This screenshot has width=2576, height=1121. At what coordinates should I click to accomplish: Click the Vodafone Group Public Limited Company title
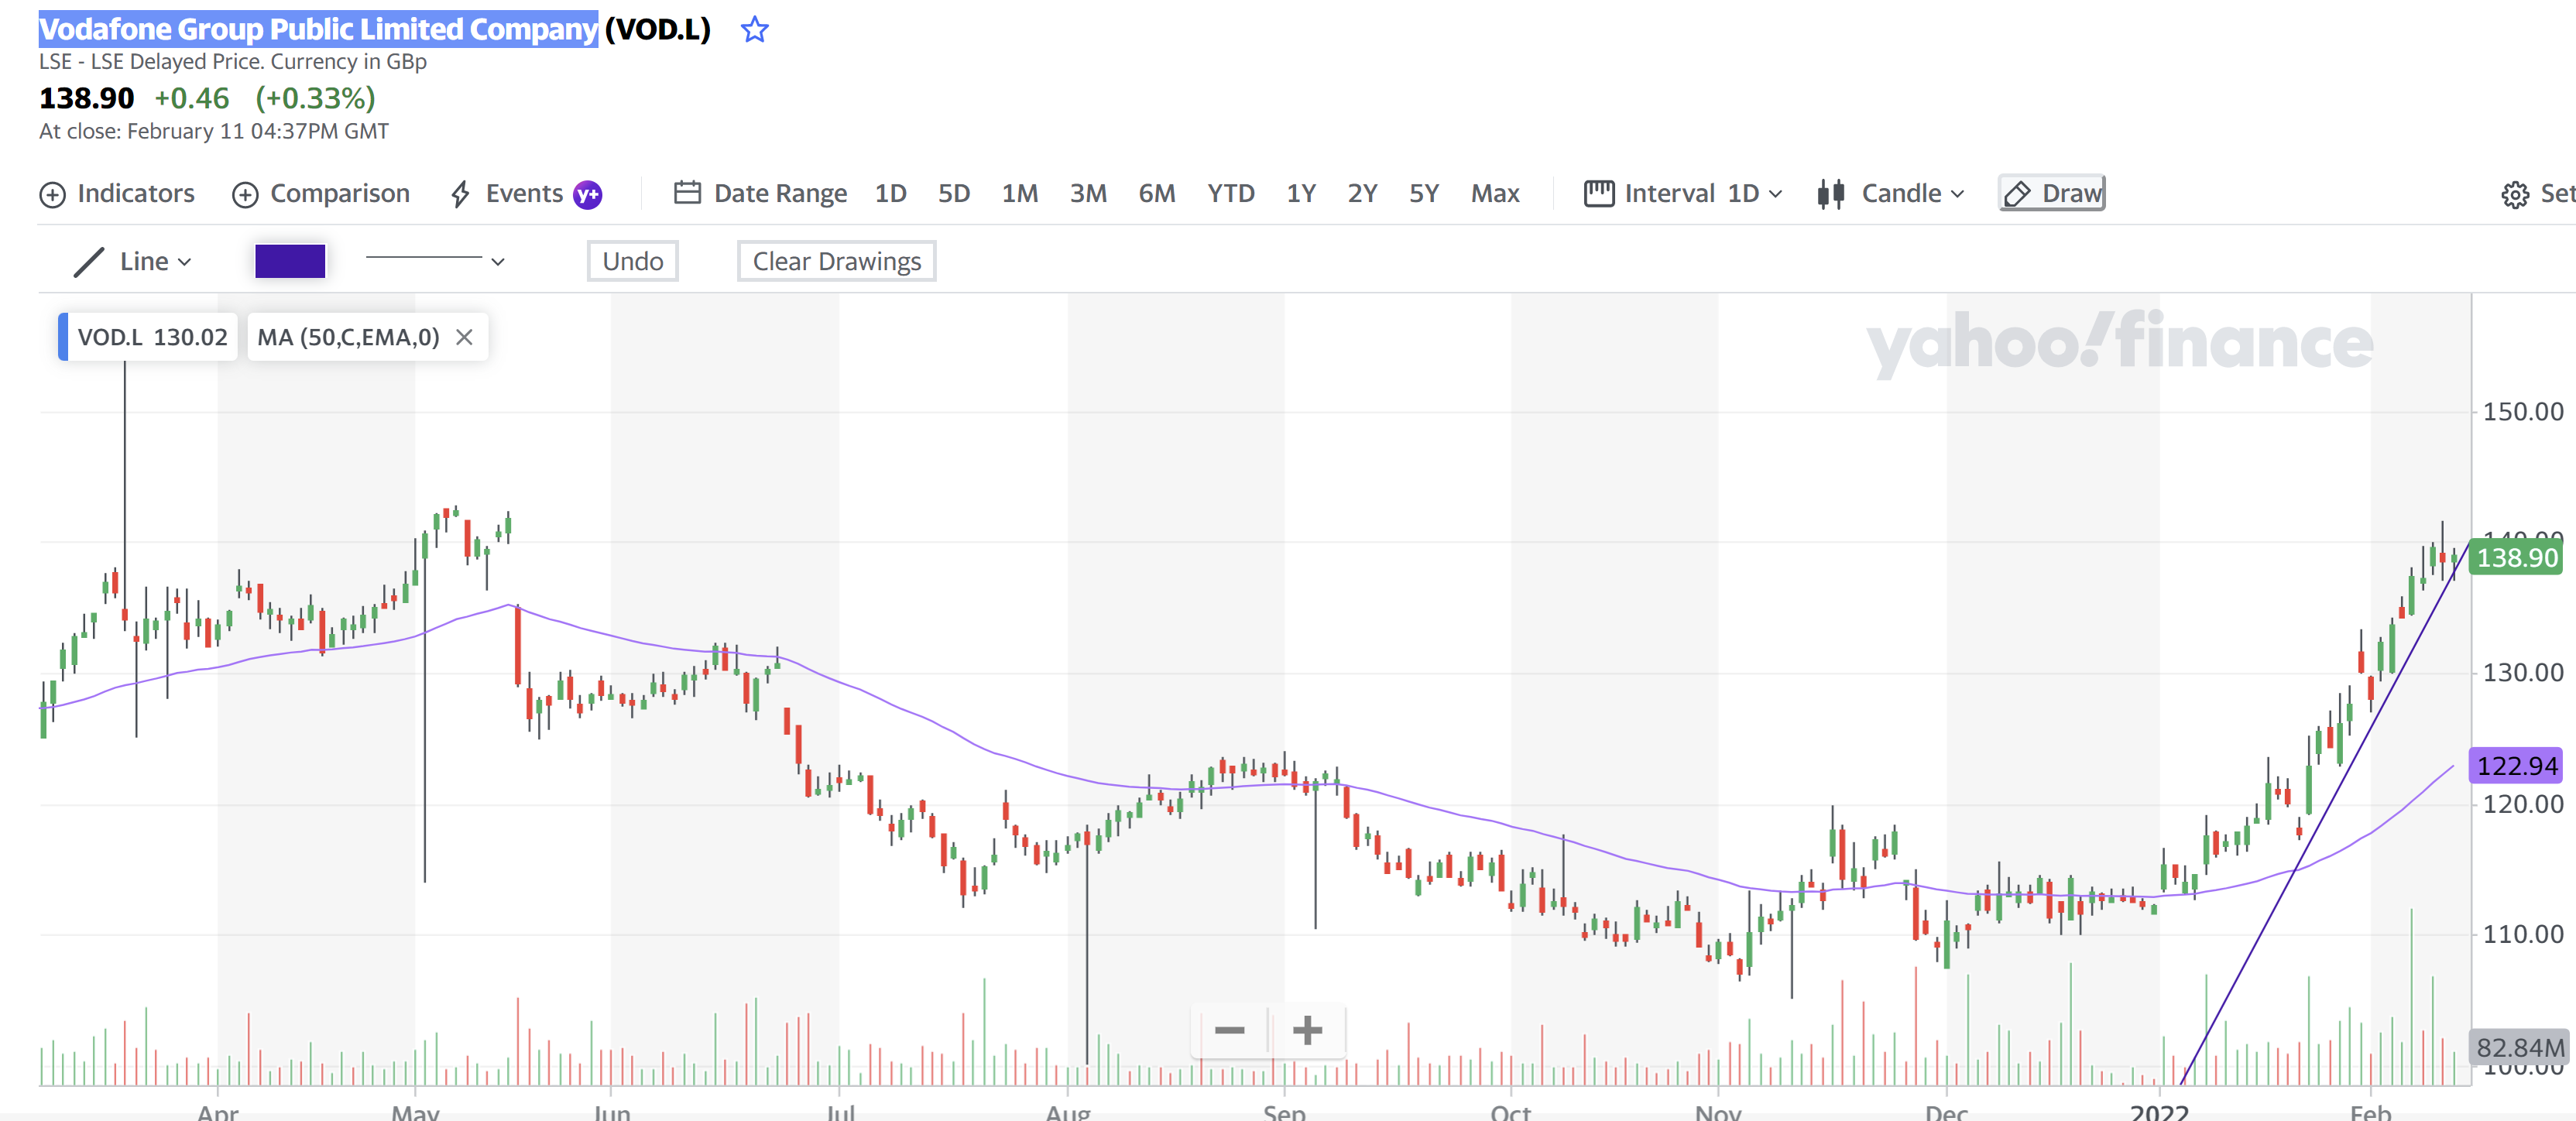pos(318,29)
